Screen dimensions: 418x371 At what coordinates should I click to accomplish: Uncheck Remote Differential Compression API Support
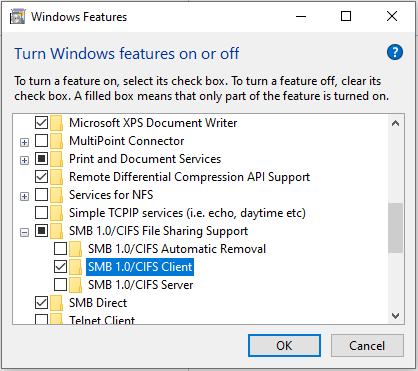tap(41, 177)
